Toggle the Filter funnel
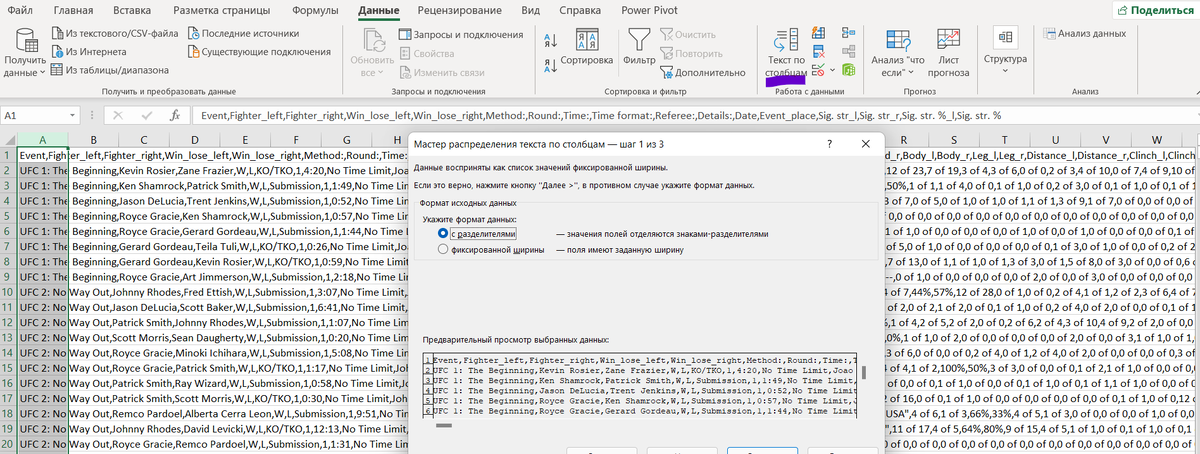1200x454 pixels. pyautogui.click(x=639, y=48)
